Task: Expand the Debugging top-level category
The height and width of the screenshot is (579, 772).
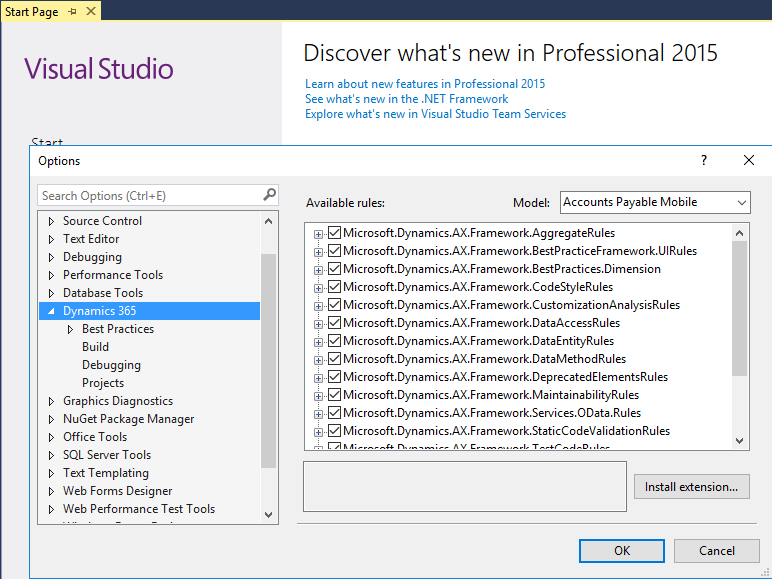Action: (51, 257)
